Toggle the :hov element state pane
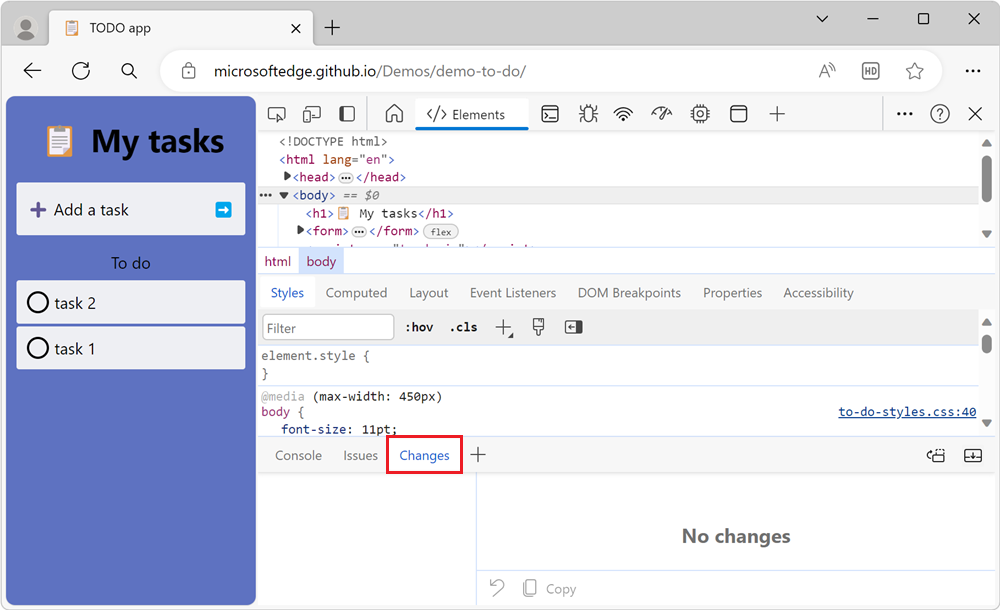Image resolution: width=1000 pixels, height=610 pixels. [x=419, y=327]
